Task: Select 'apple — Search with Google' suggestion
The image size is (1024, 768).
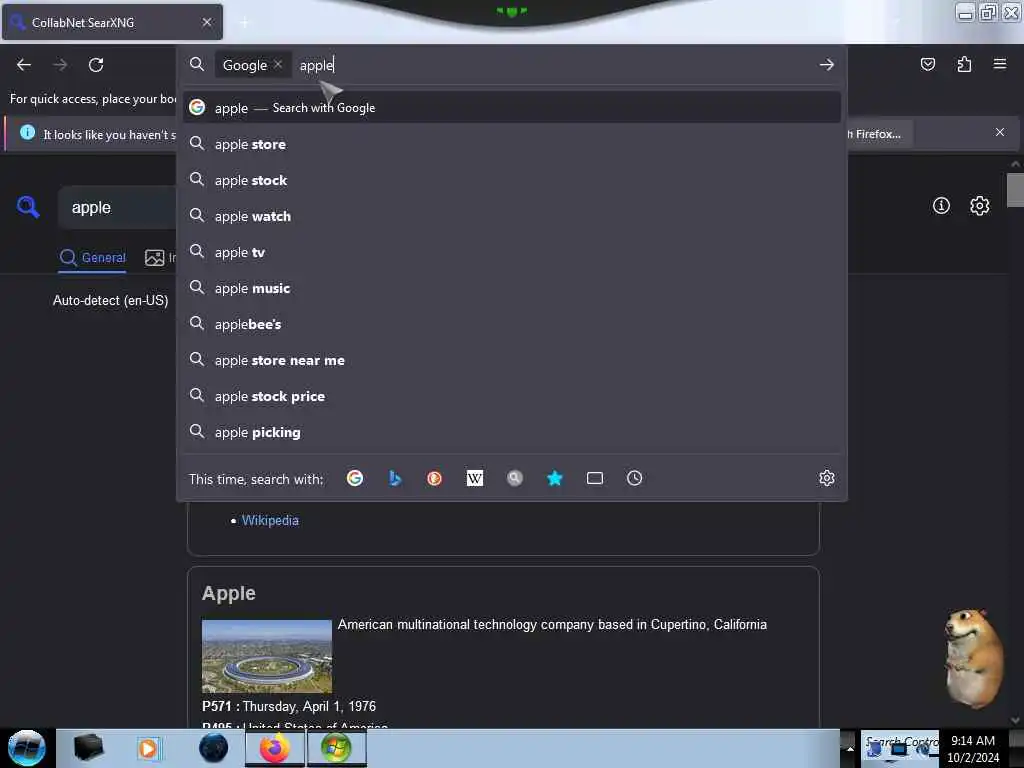Action: pos(511,108)
